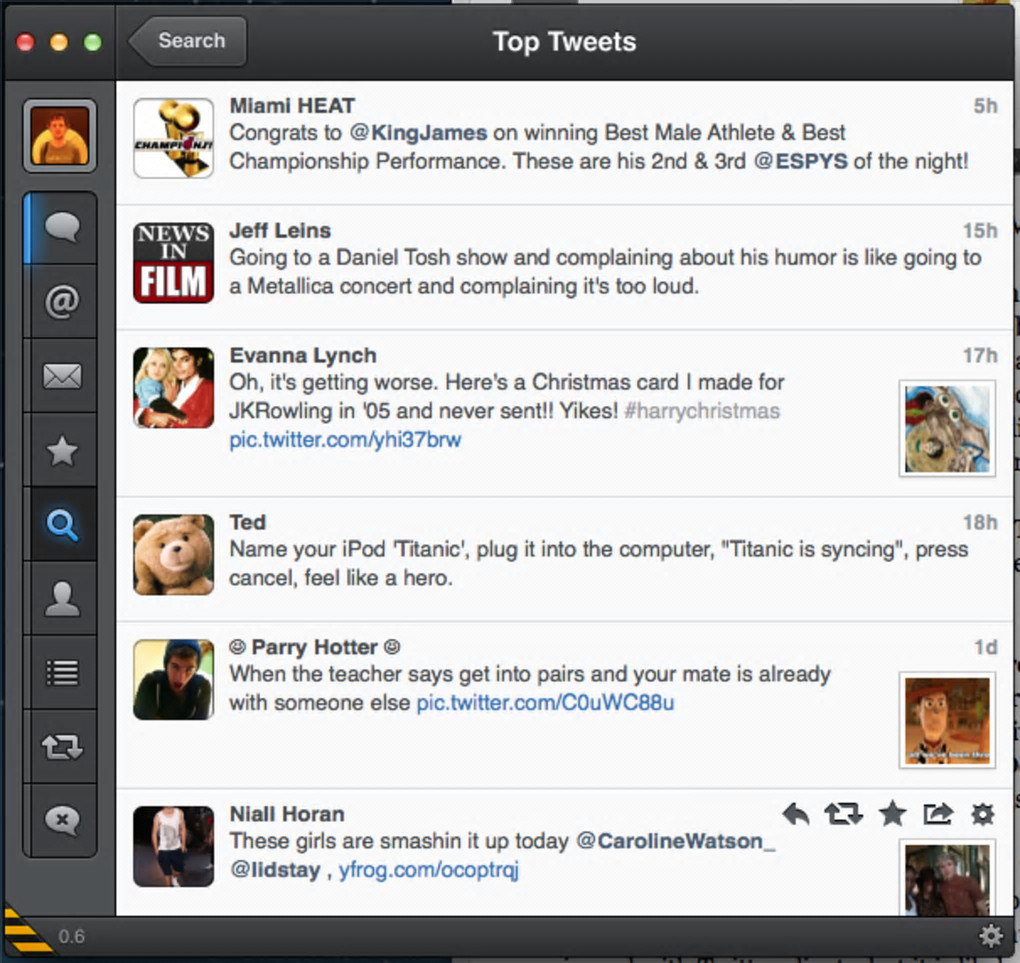Click Ted's teddy bear avatar
Viewport: 1020px width, 963px height.
174,554
